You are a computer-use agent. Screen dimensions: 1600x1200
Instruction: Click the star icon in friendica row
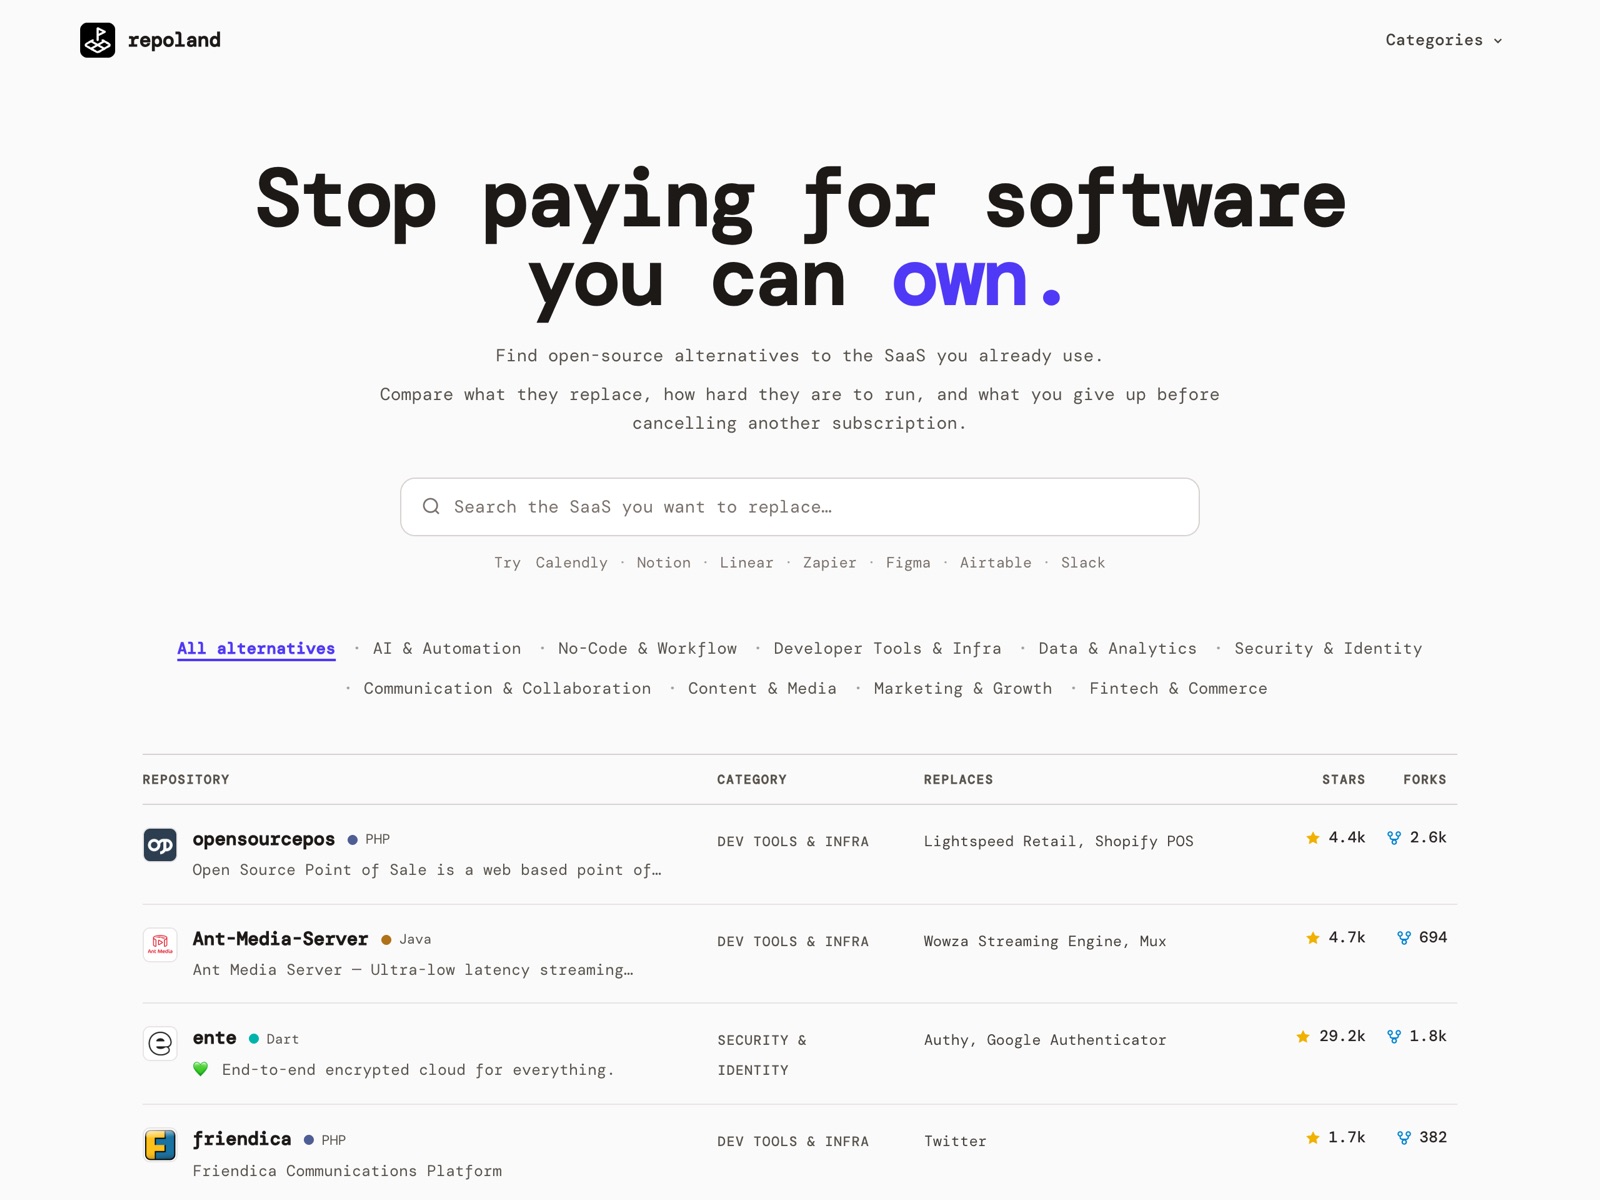tap(1313, 1138)
